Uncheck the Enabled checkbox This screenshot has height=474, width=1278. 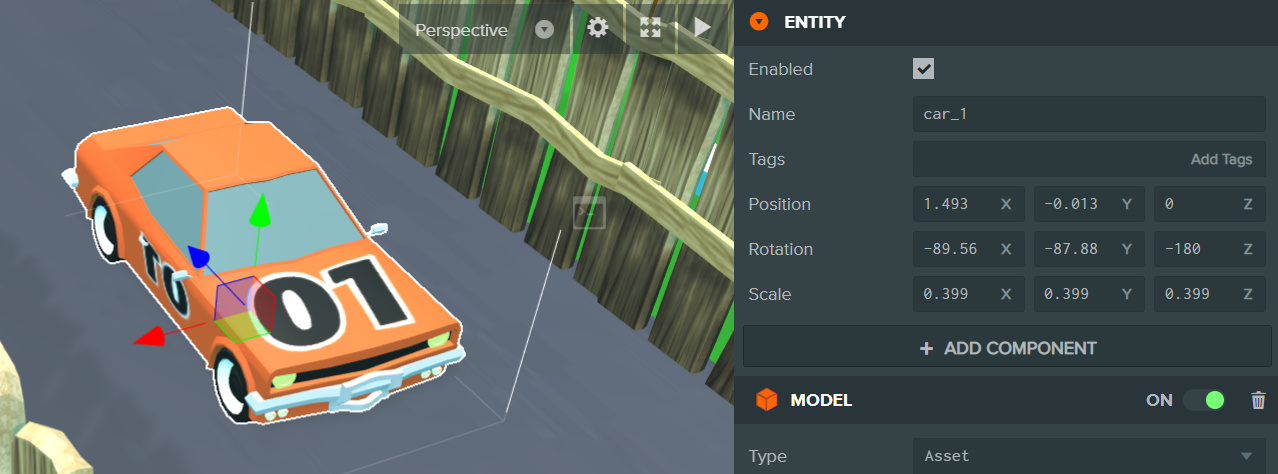924,69
